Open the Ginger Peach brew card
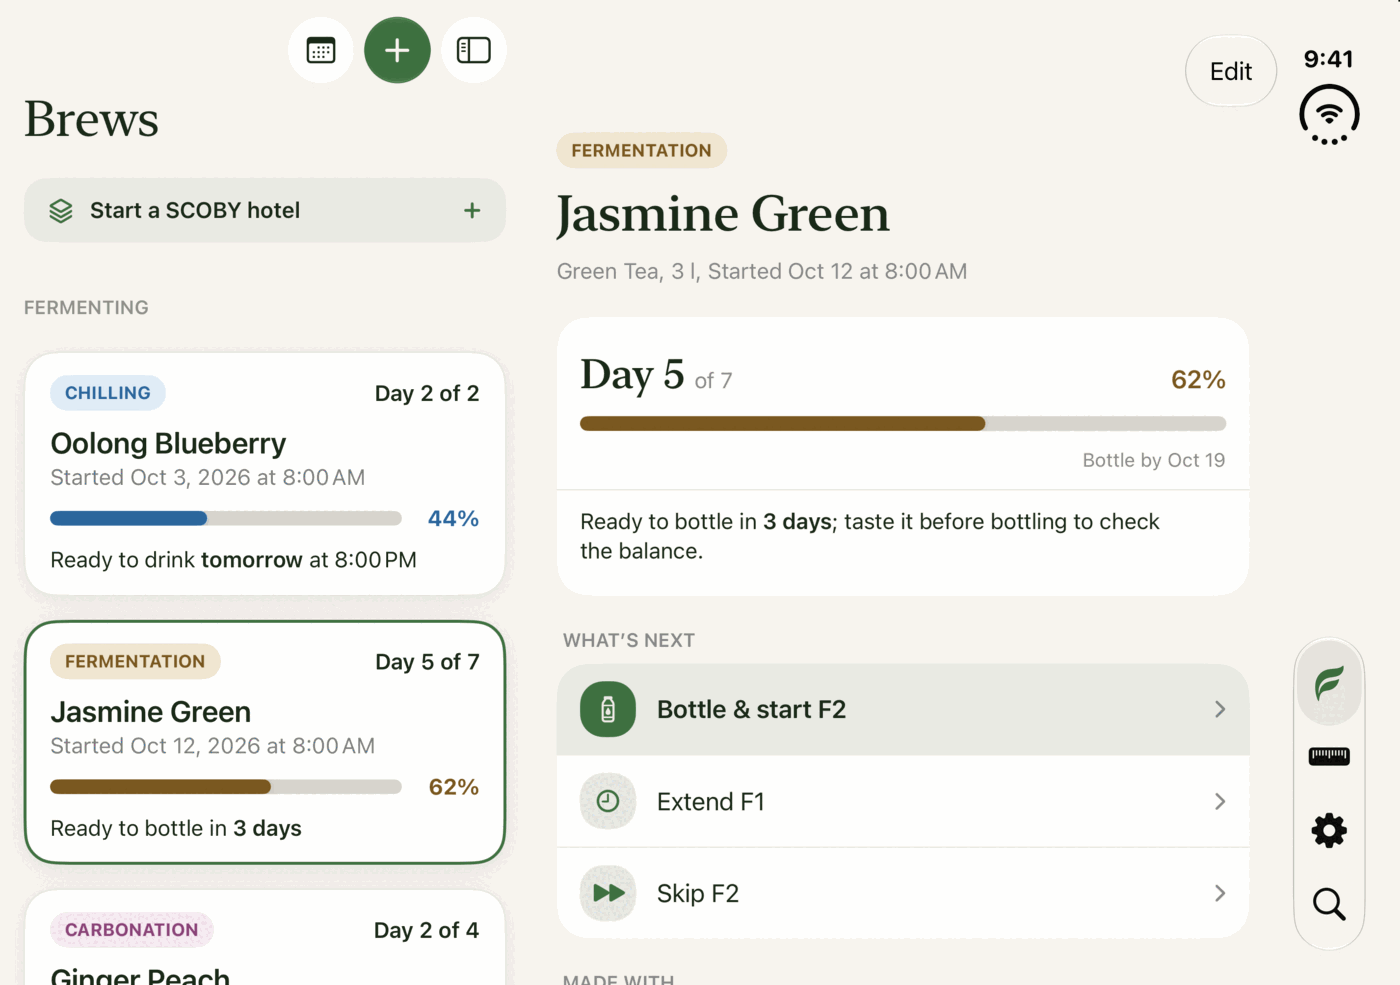The width and height of the screenshot is (1400, 985). coord(265,938)
